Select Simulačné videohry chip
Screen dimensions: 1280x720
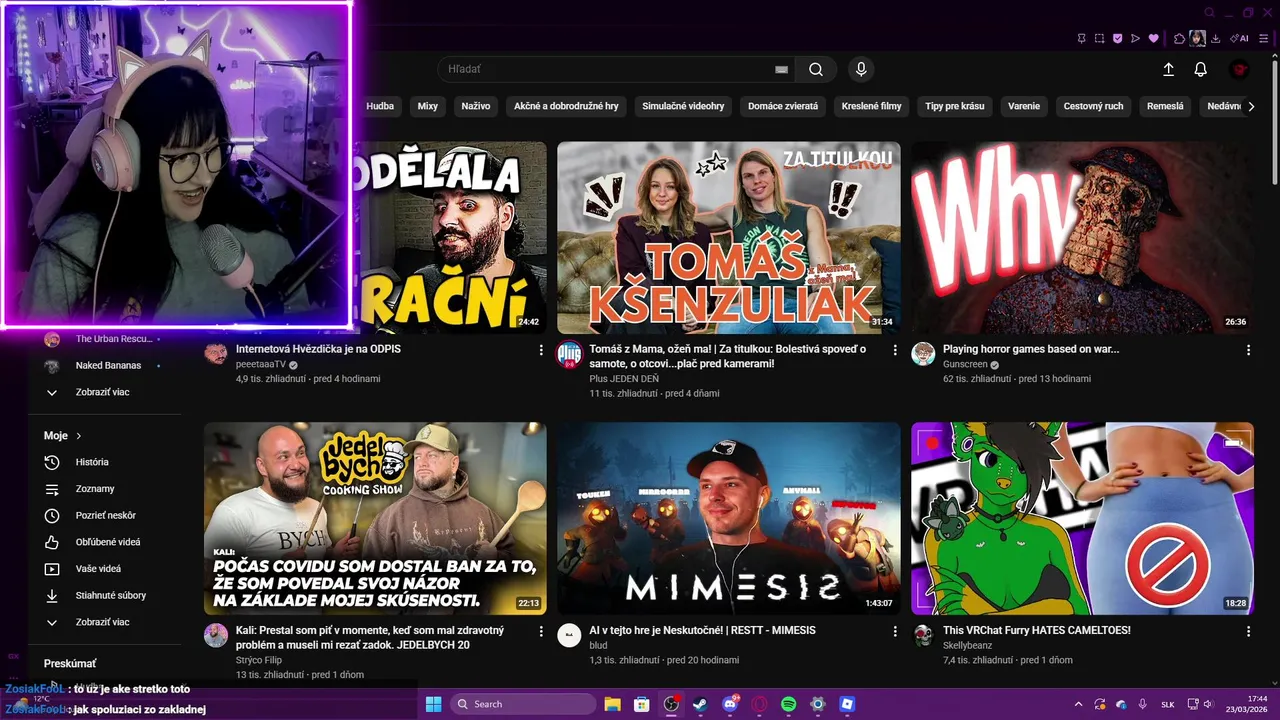point(683,106)
